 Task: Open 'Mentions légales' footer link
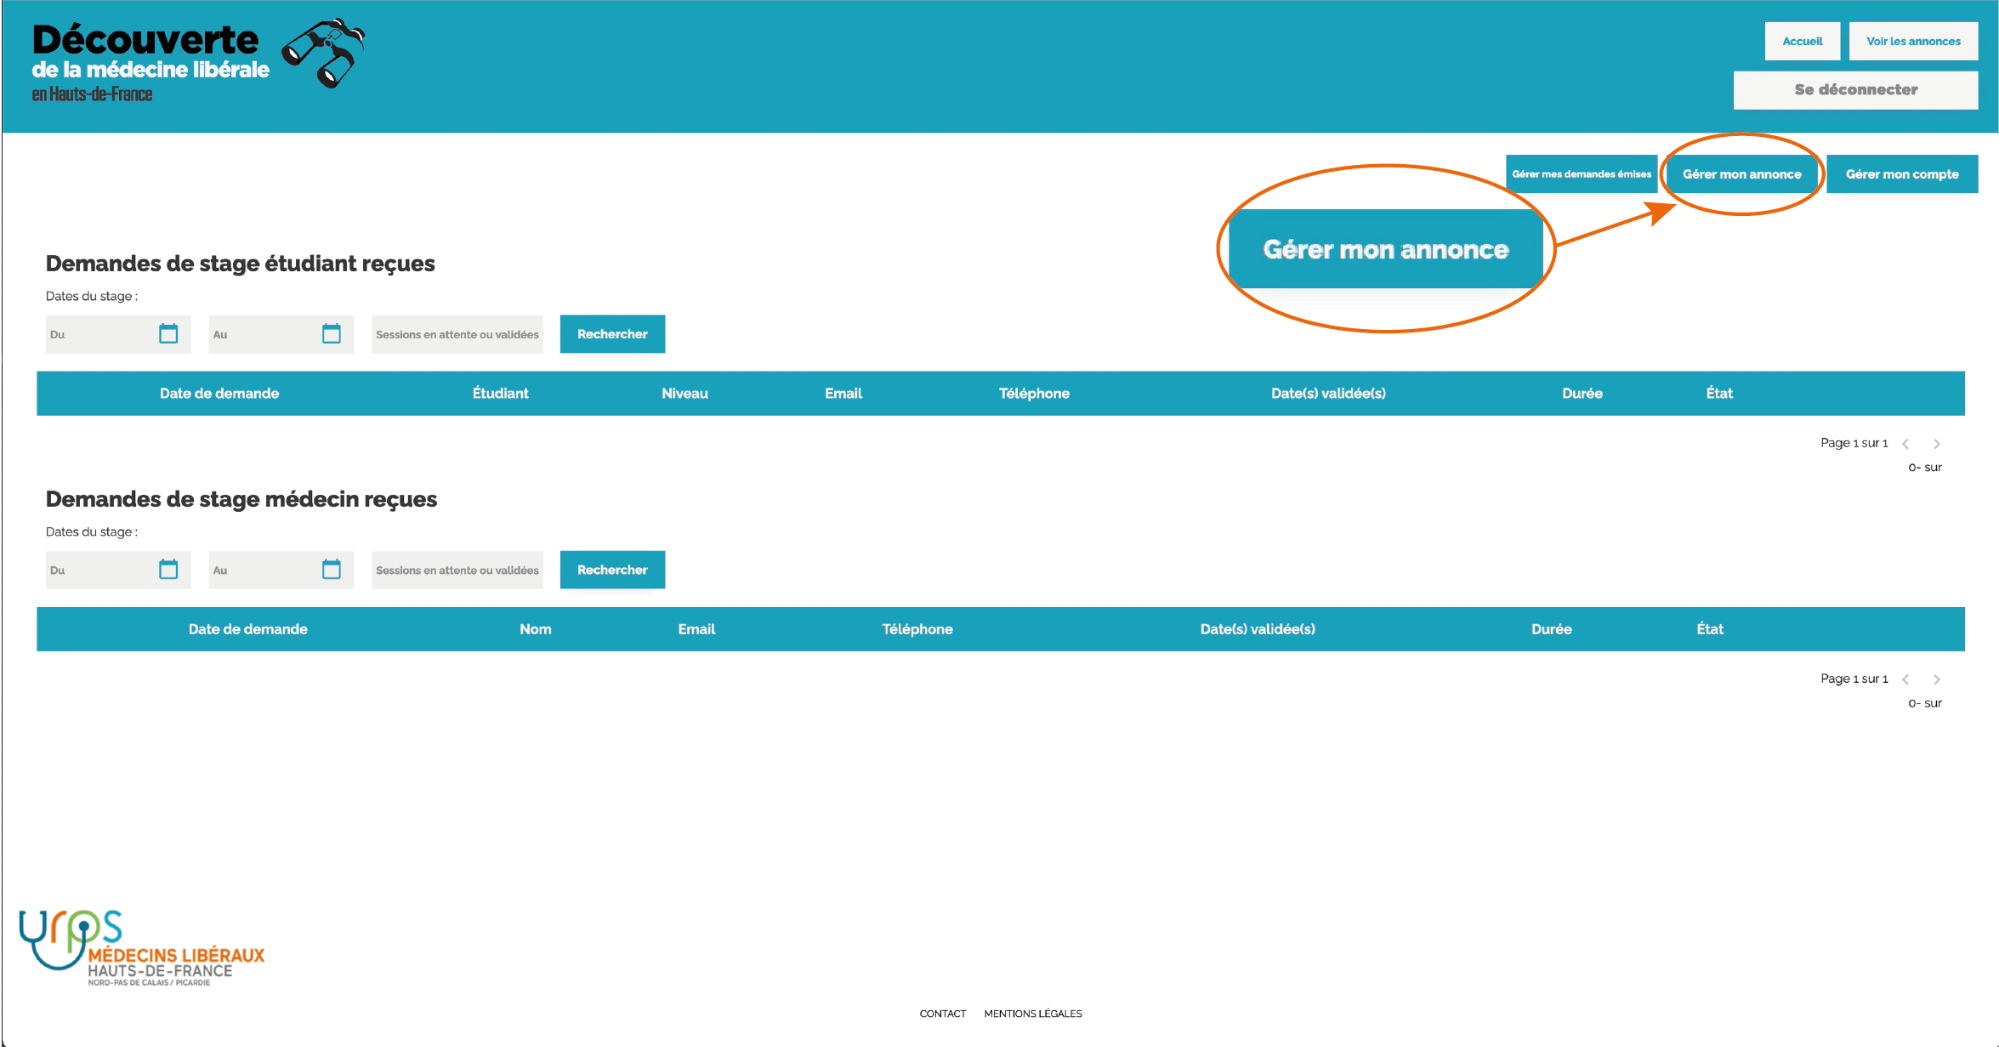pyautogui.click(x=1032, y=1014)
